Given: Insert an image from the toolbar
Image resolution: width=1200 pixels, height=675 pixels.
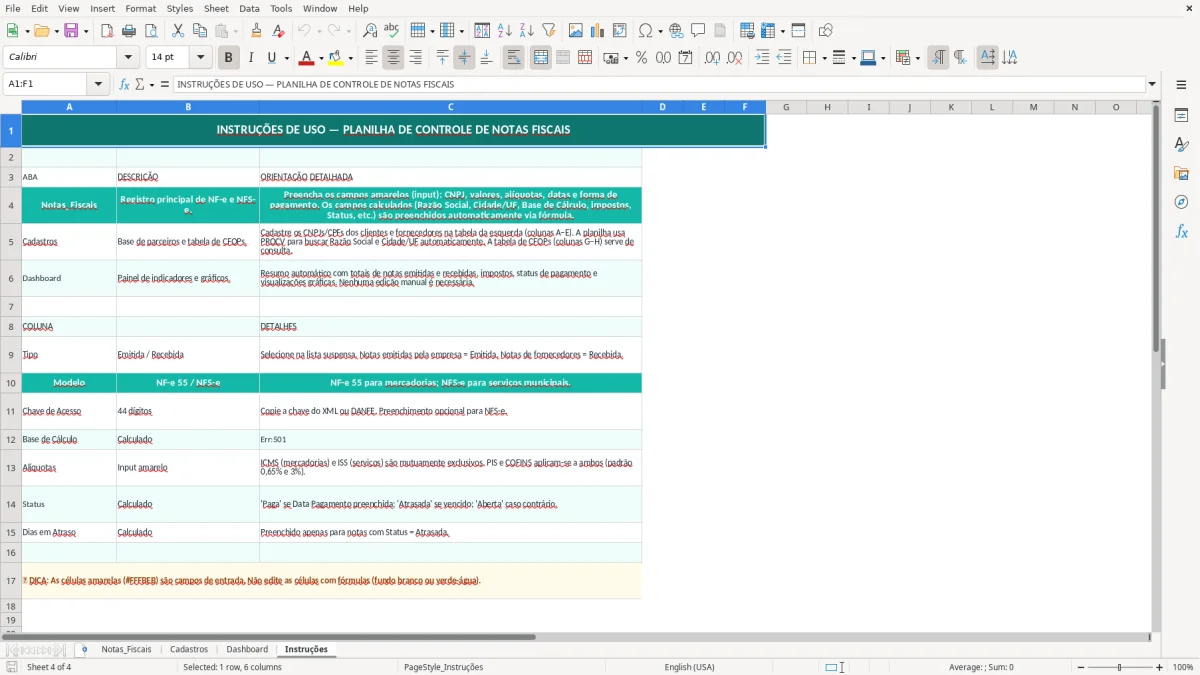Looking at the screenshot, I should coord(575,30).
